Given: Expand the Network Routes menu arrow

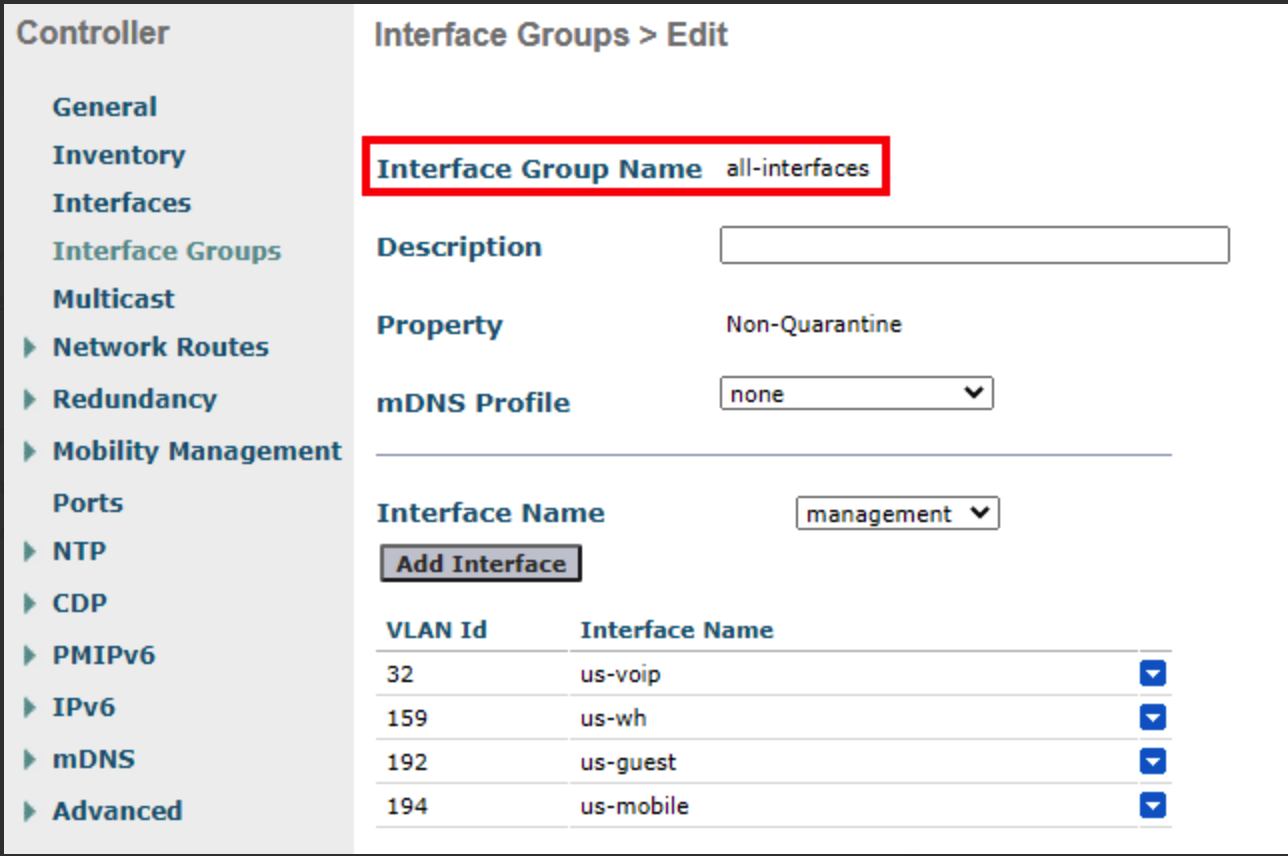Looking at the screenshot, I should (30, 348).
